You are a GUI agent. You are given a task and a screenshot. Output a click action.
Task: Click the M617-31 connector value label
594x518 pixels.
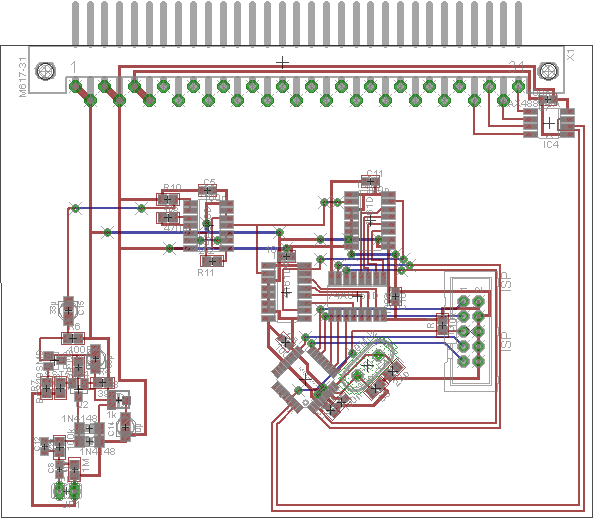tap(23, 77)
